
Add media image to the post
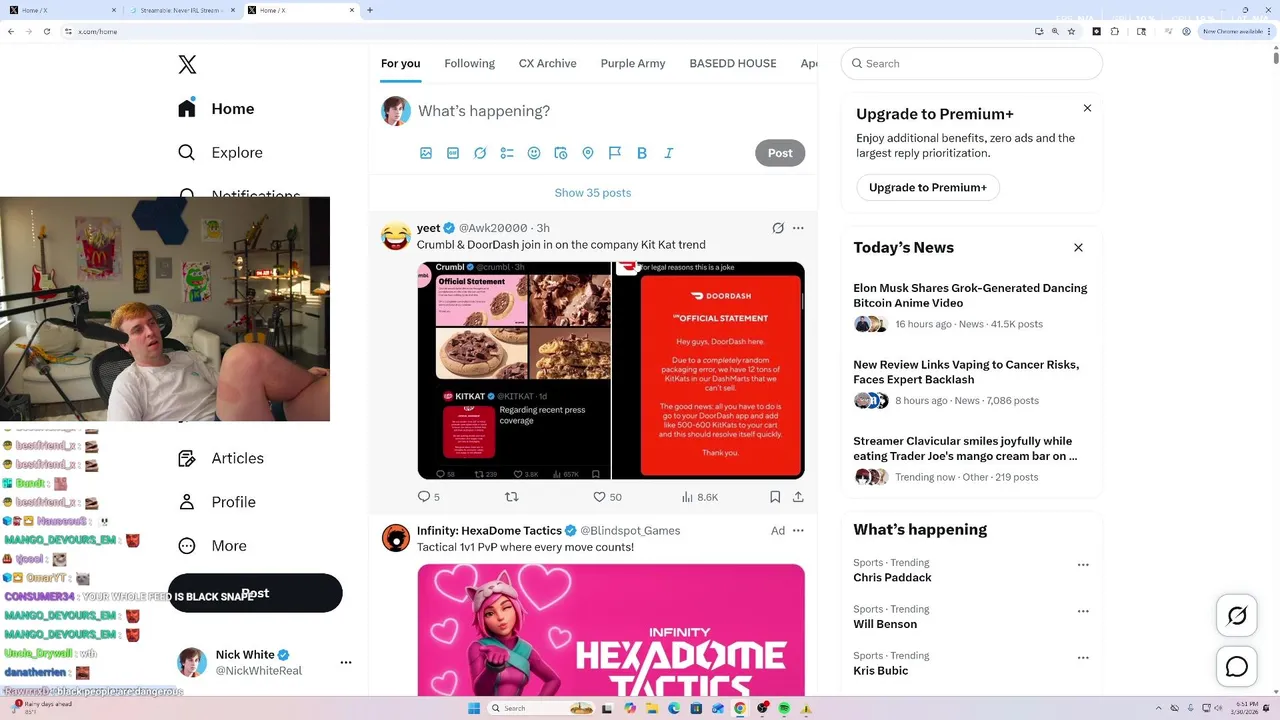click(426, 153)
